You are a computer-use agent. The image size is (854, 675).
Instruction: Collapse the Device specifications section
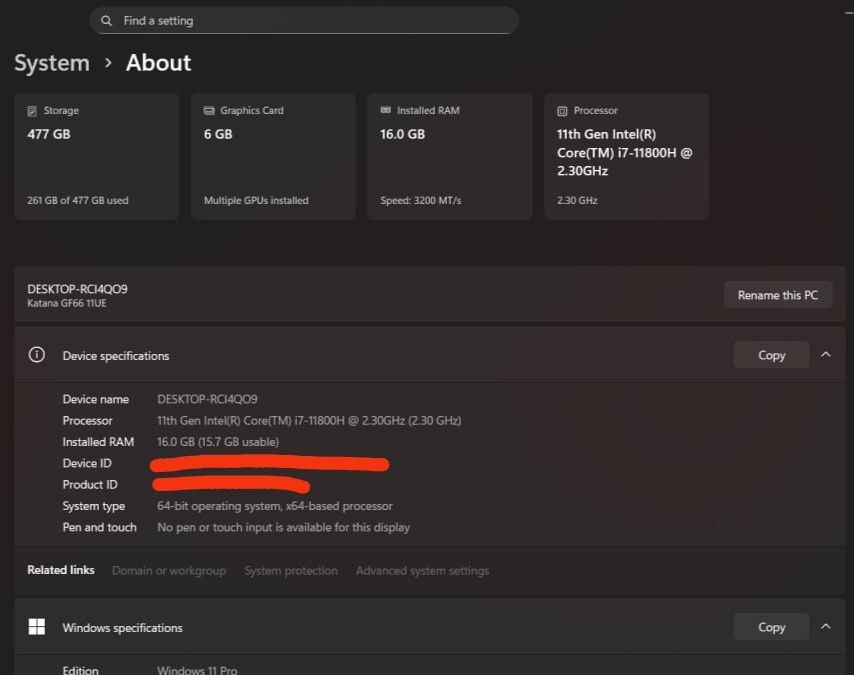[826, 355]
